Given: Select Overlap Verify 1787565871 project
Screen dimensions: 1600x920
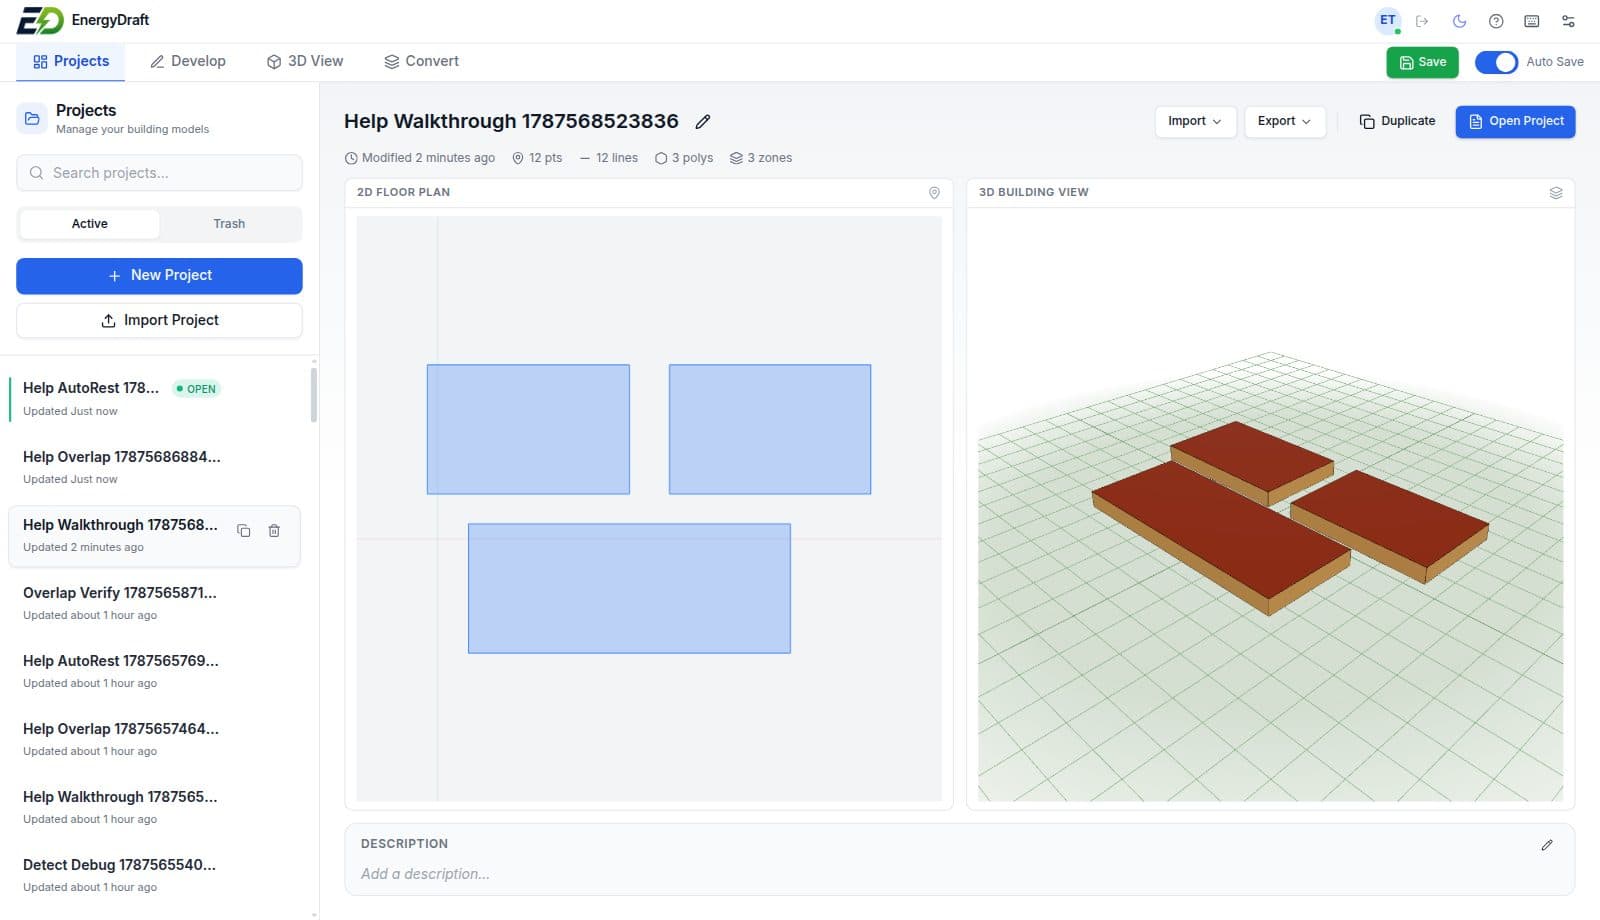Looking at the screenshot, I should tap(155, 603).
